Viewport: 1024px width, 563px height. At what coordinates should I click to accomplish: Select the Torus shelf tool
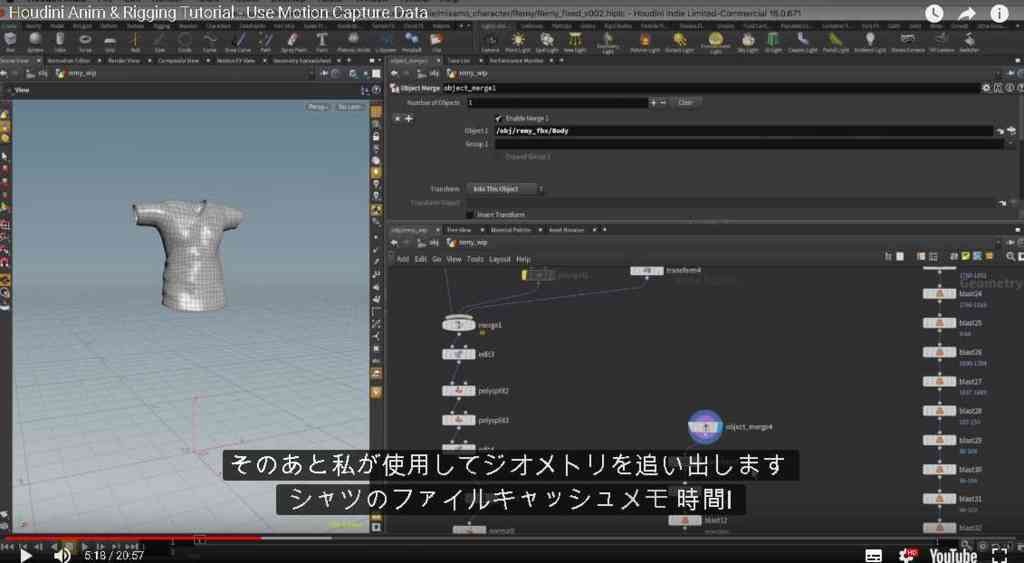click(x=85, y=41)
